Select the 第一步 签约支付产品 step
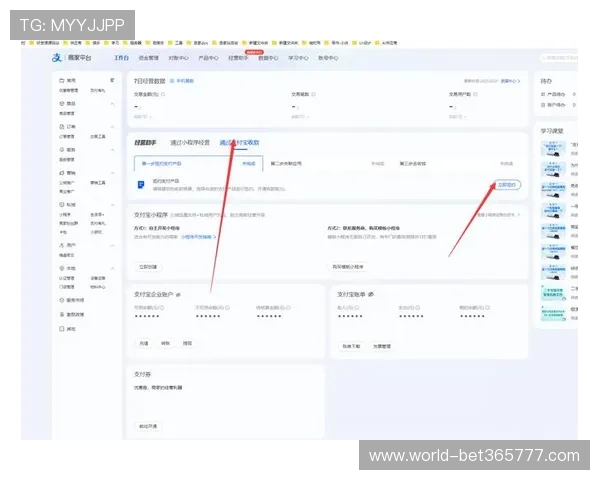This screenshot has width=600, height=480. coord(198,163)
